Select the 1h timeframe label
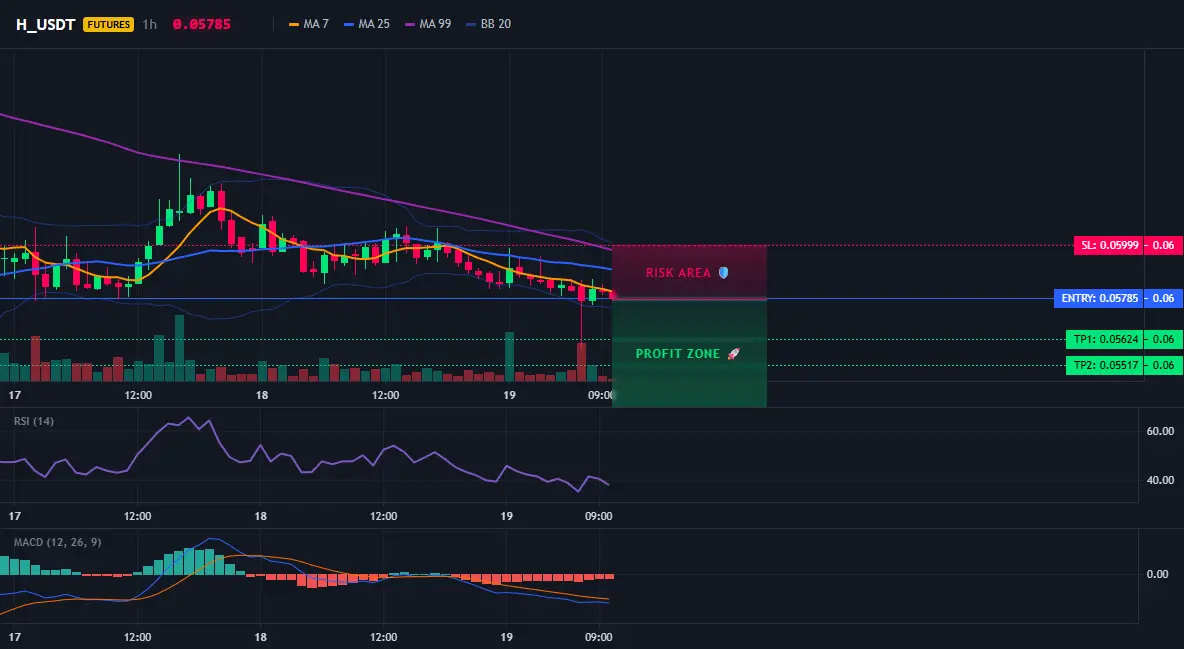The width and height of the screenshot is (1184, 649). (x=150, y=24)
